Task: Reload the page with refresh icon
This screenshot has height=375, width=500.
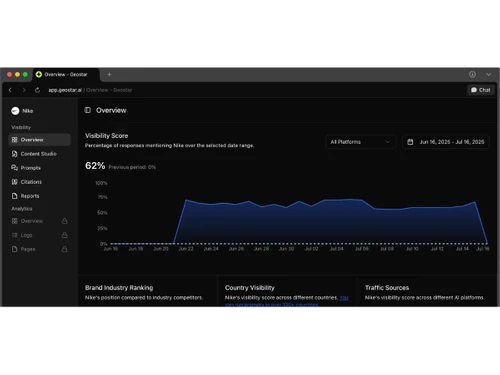Action: click(37, 90)
